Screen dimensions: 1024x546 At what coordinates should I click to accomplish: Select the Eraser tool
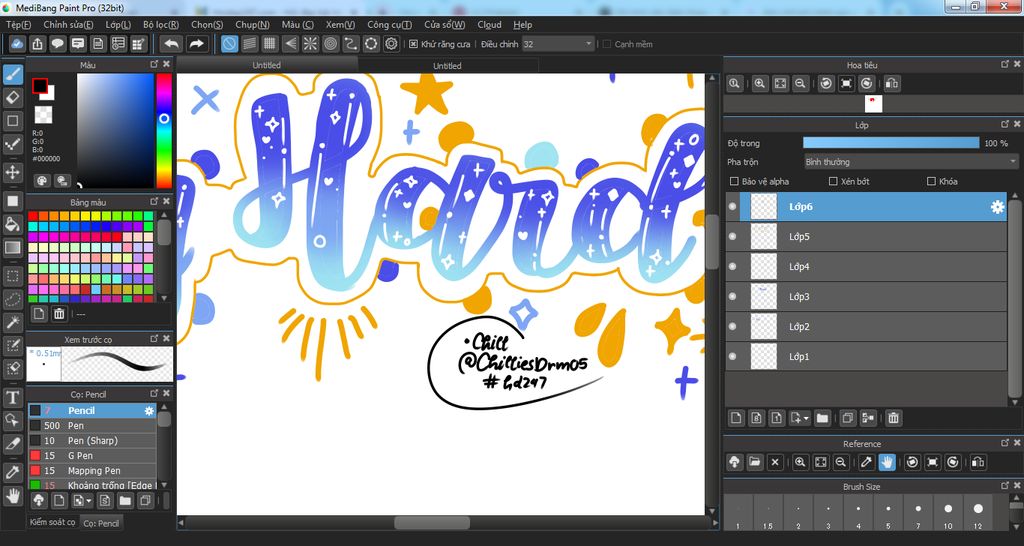[12, 98]
